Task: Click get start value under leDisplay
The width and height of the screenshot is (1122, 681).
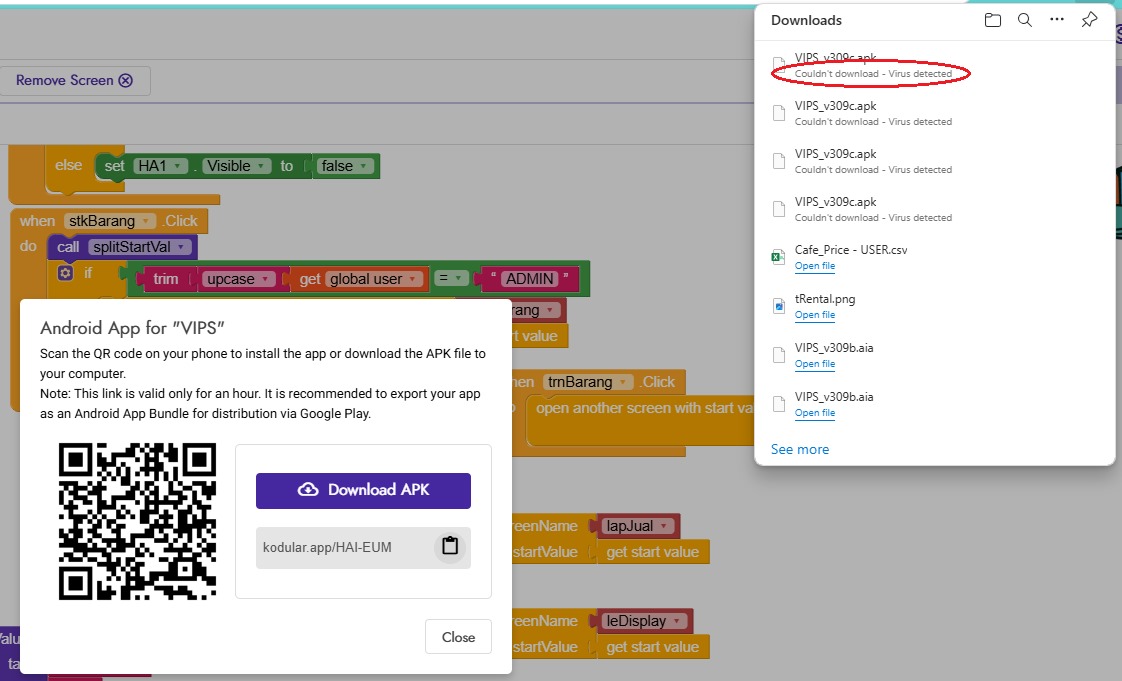Action: 652,647
